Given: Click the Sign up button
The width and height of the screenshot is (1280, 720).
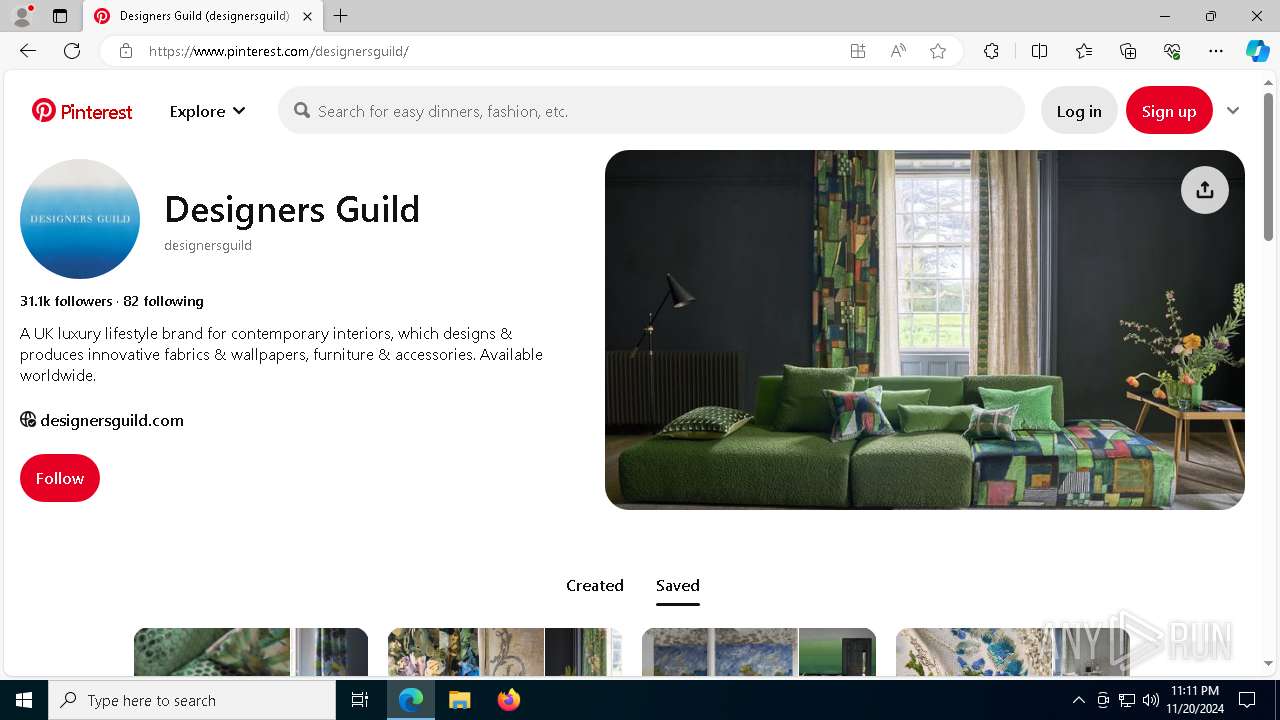Looking at the screenshot, I should click(1168, 111).
